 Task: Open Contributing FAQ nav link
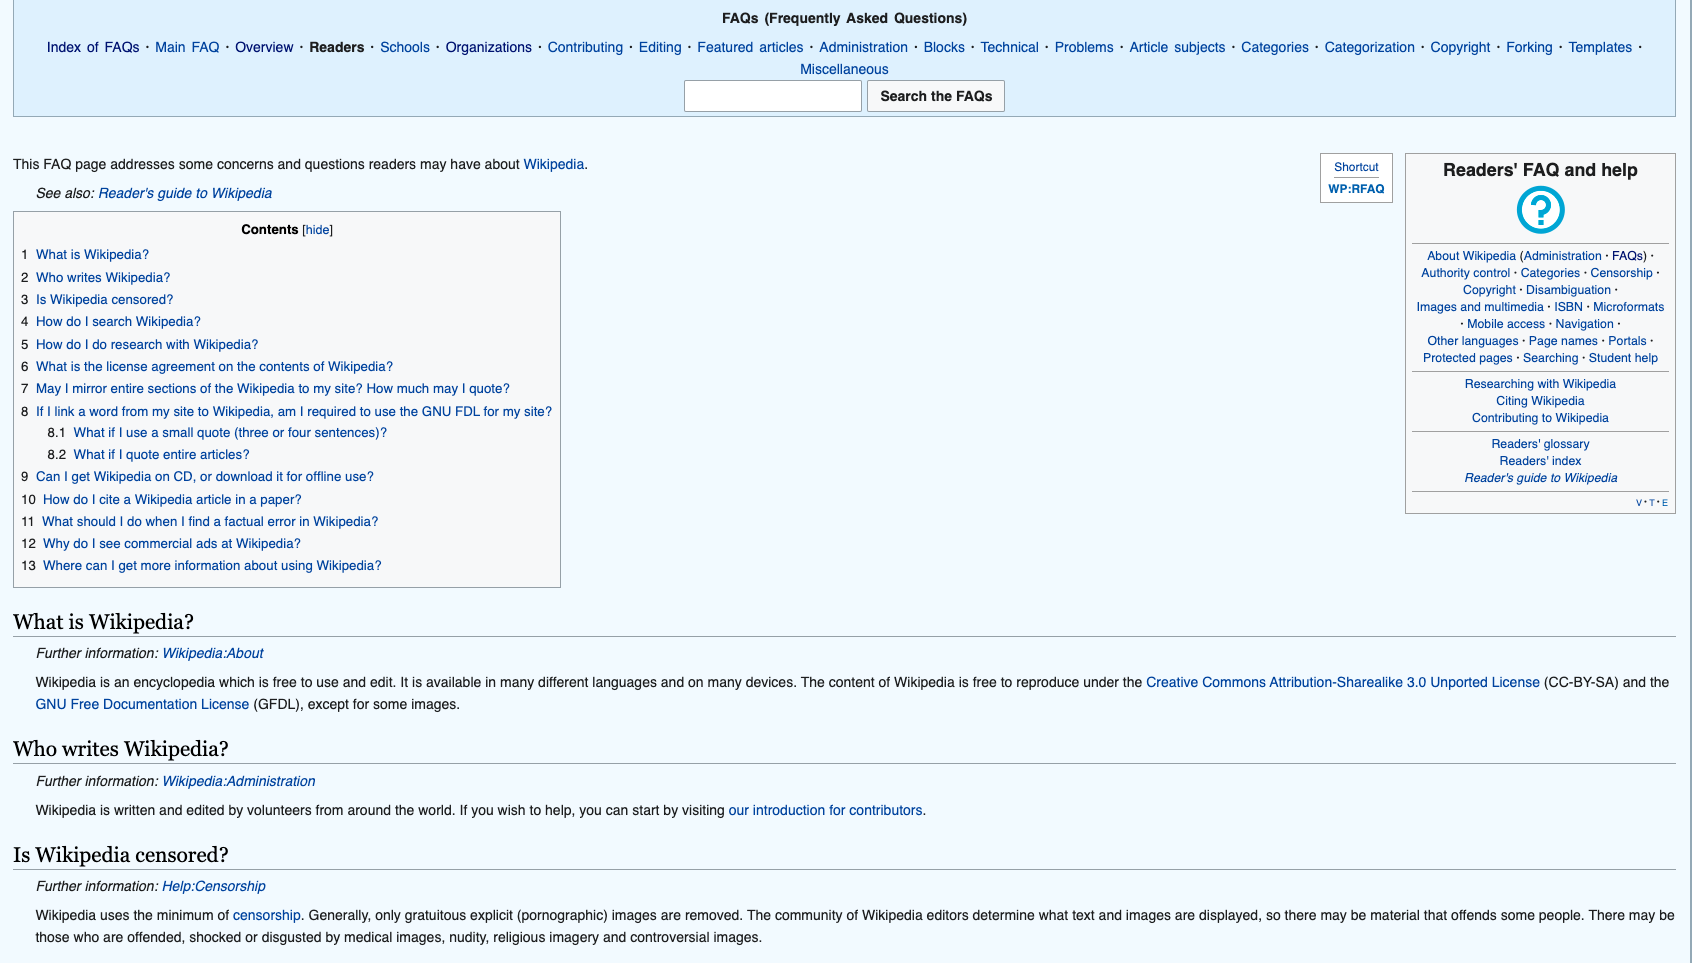(585, 47)
